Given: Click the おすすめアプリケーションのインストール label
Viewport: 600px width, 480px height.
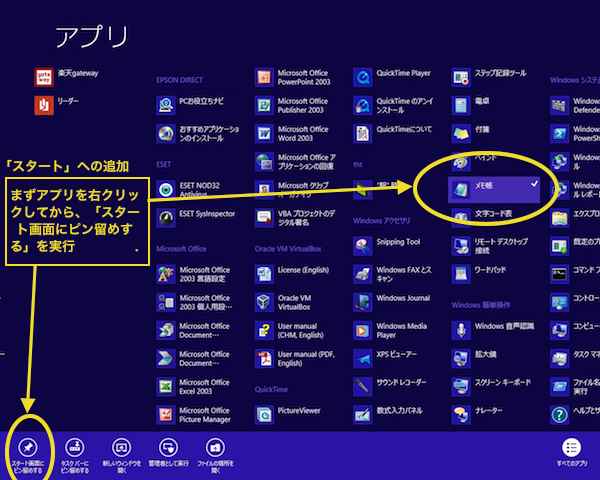Looking at the screenshot, I should point(209,134).
